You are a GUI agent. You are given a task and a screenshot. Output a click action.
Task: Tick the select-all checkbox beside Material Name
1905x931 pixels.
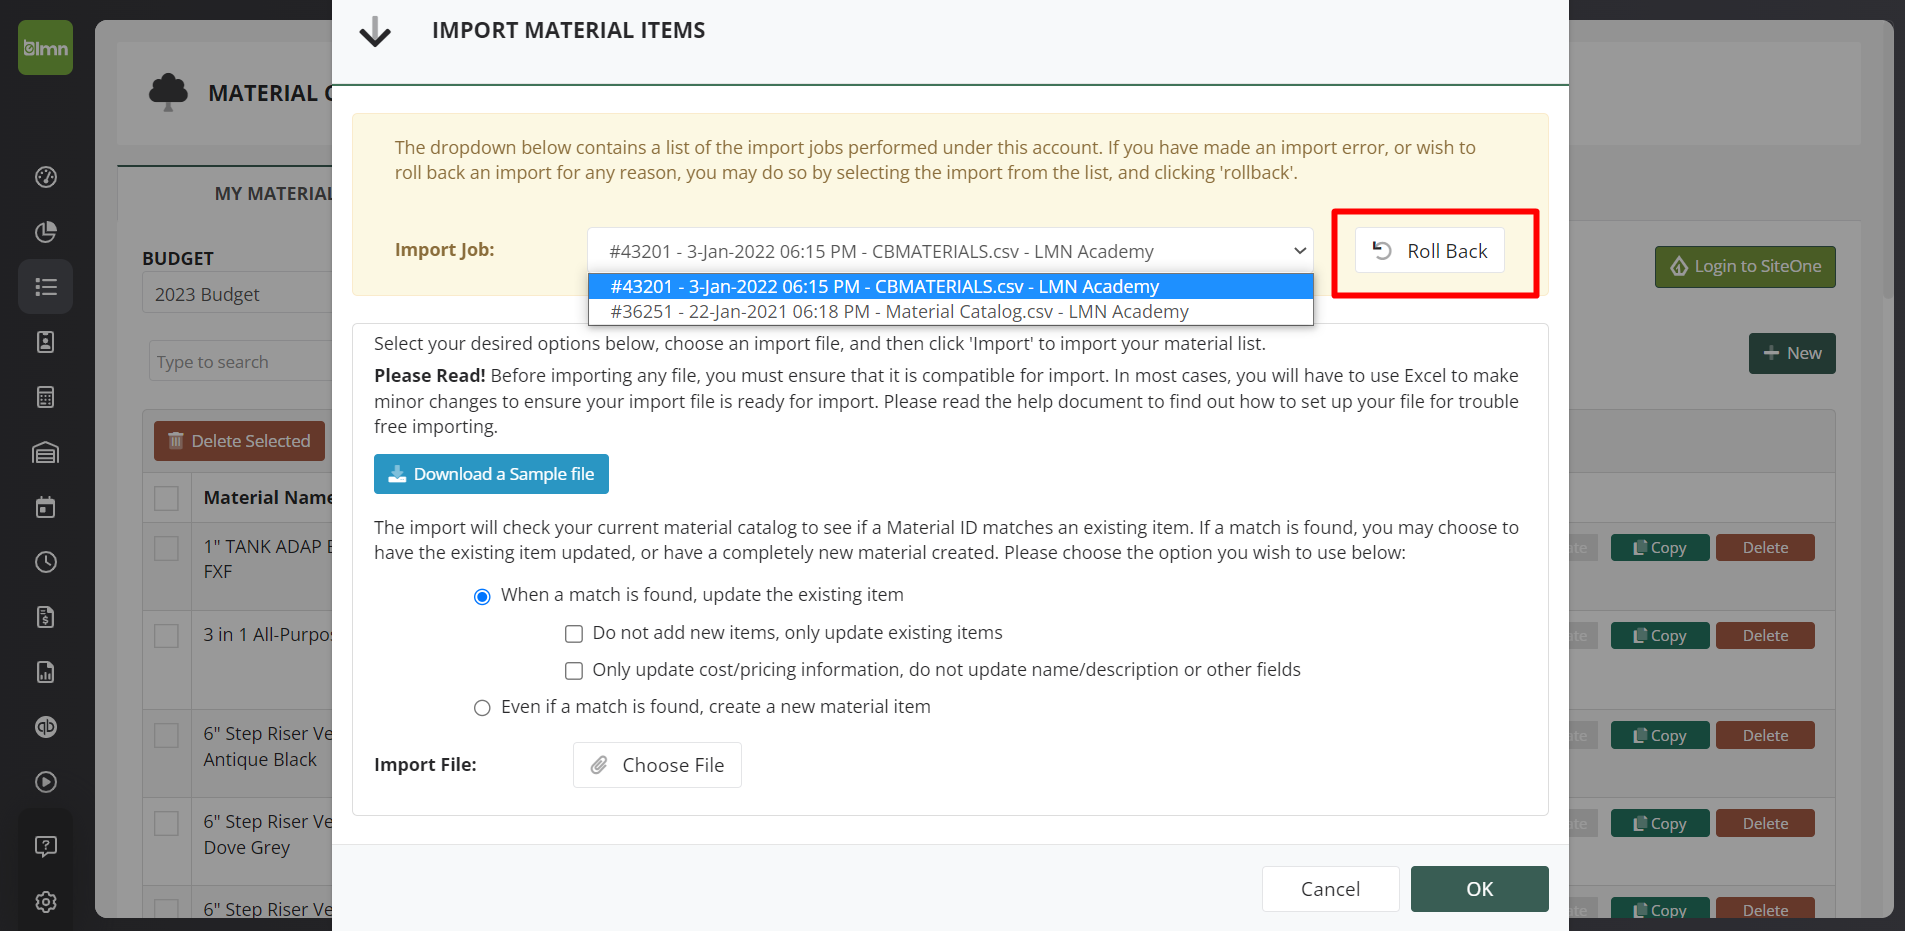[167, 498]
